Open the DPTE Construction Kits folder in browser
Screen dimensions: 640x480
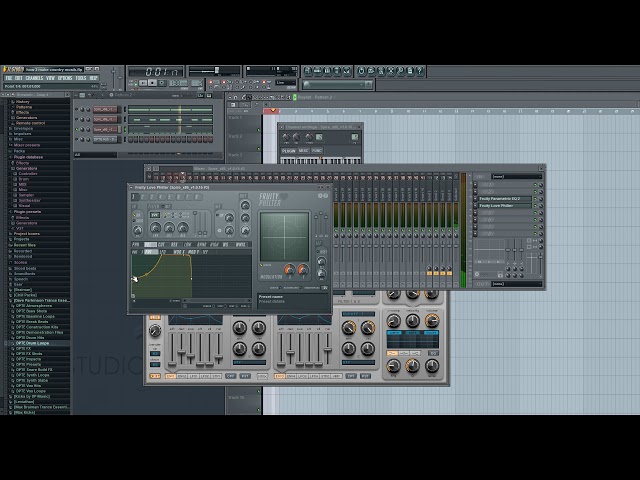click(37, 327)
